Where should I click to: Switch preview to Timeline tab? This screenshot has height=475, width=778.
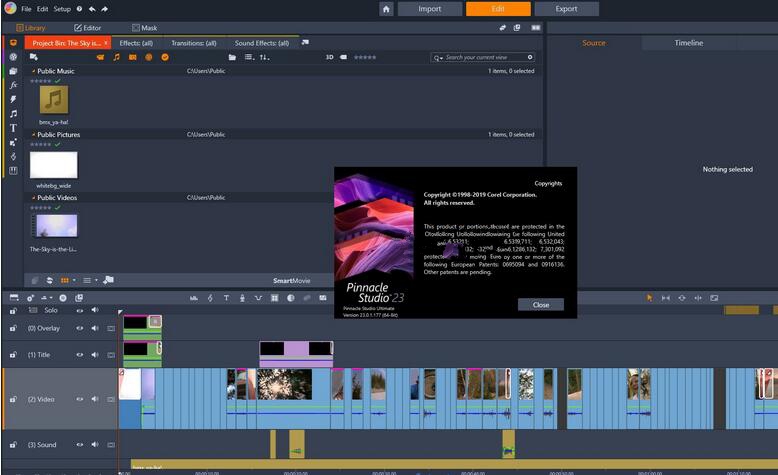pos(689,43)
